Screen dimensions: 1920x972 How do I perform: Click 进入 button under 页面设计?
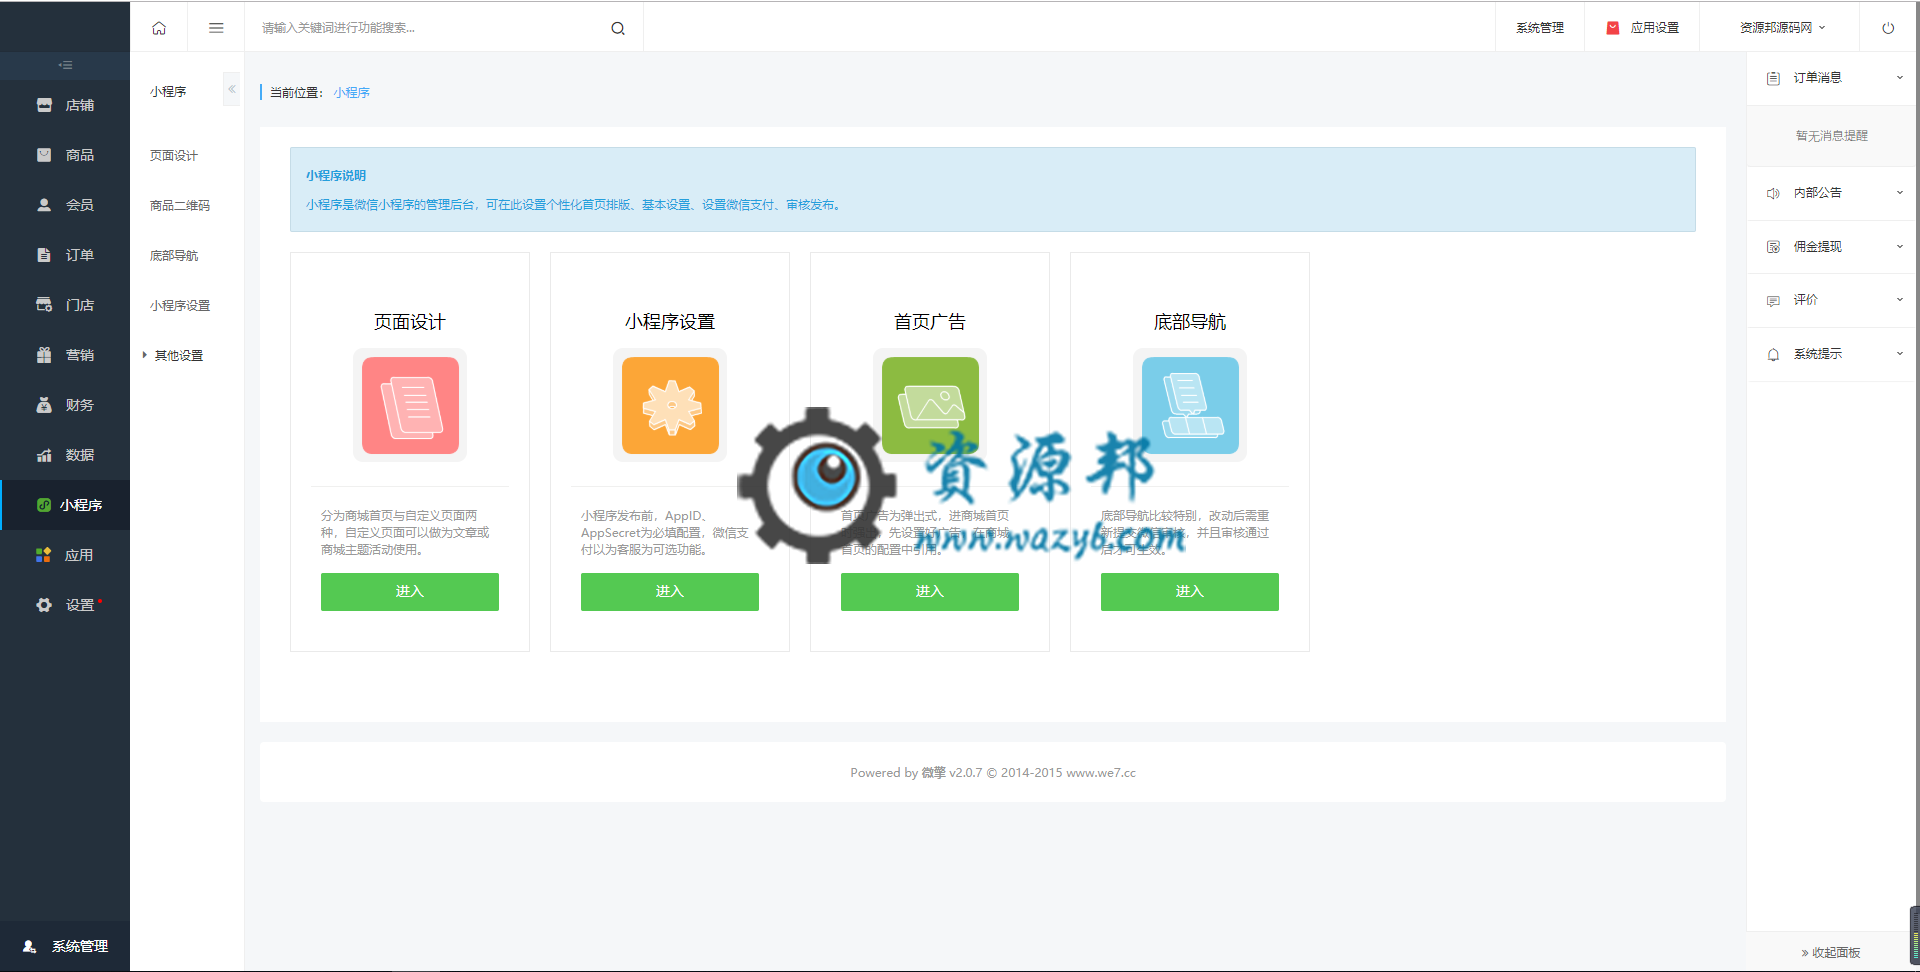point(410,592)
